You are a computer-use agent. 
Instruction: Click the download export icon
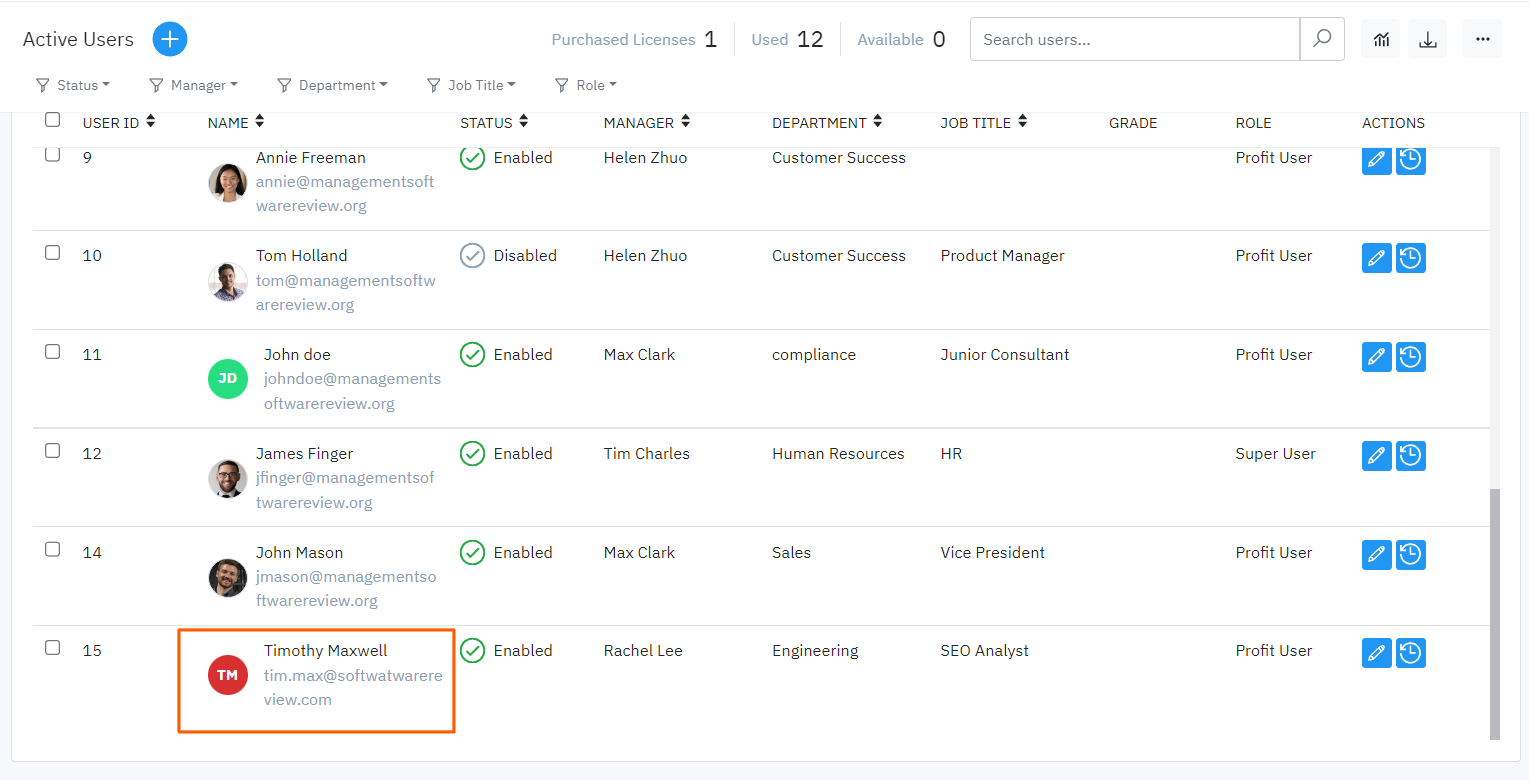tap(1428, 39)
